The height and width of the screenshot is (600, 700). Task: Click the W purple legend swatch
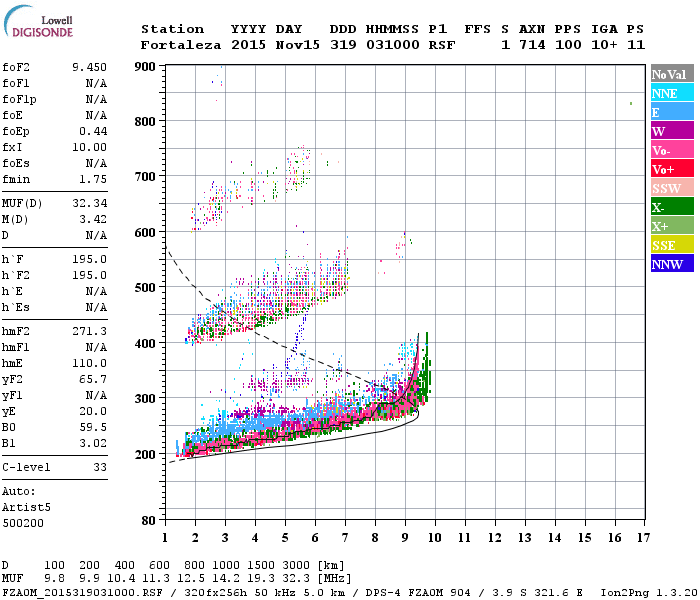[672, 131]
